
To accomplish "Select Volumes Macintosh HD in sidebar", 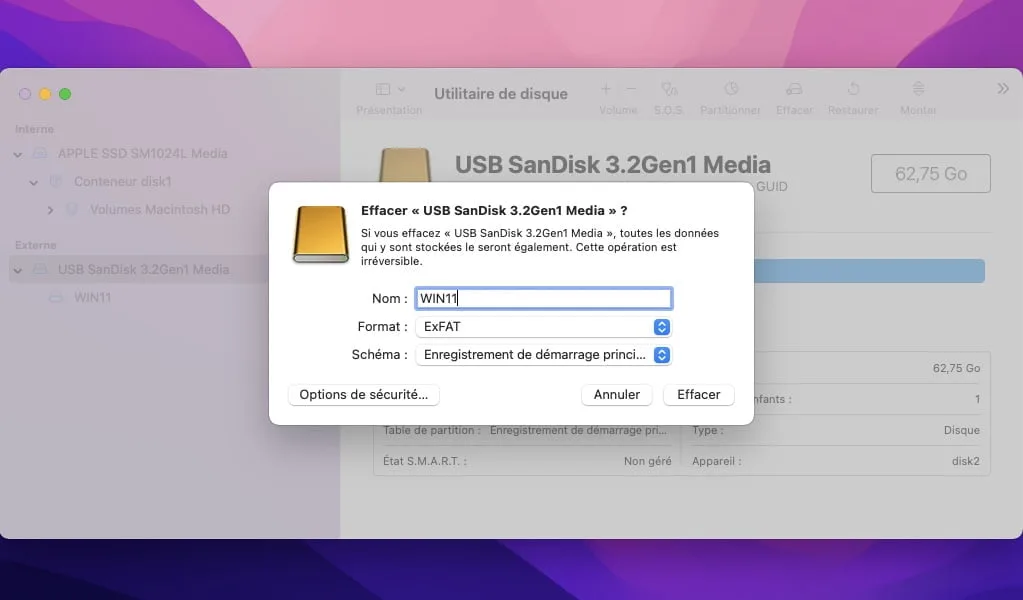I will point(160,210).
